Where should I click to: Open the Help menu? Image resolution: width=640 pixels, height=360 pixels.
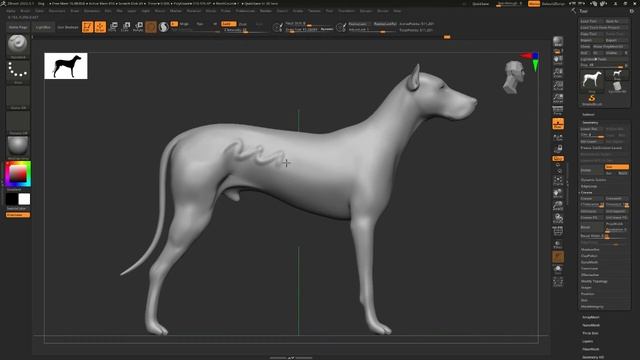(x=397, y=11)
